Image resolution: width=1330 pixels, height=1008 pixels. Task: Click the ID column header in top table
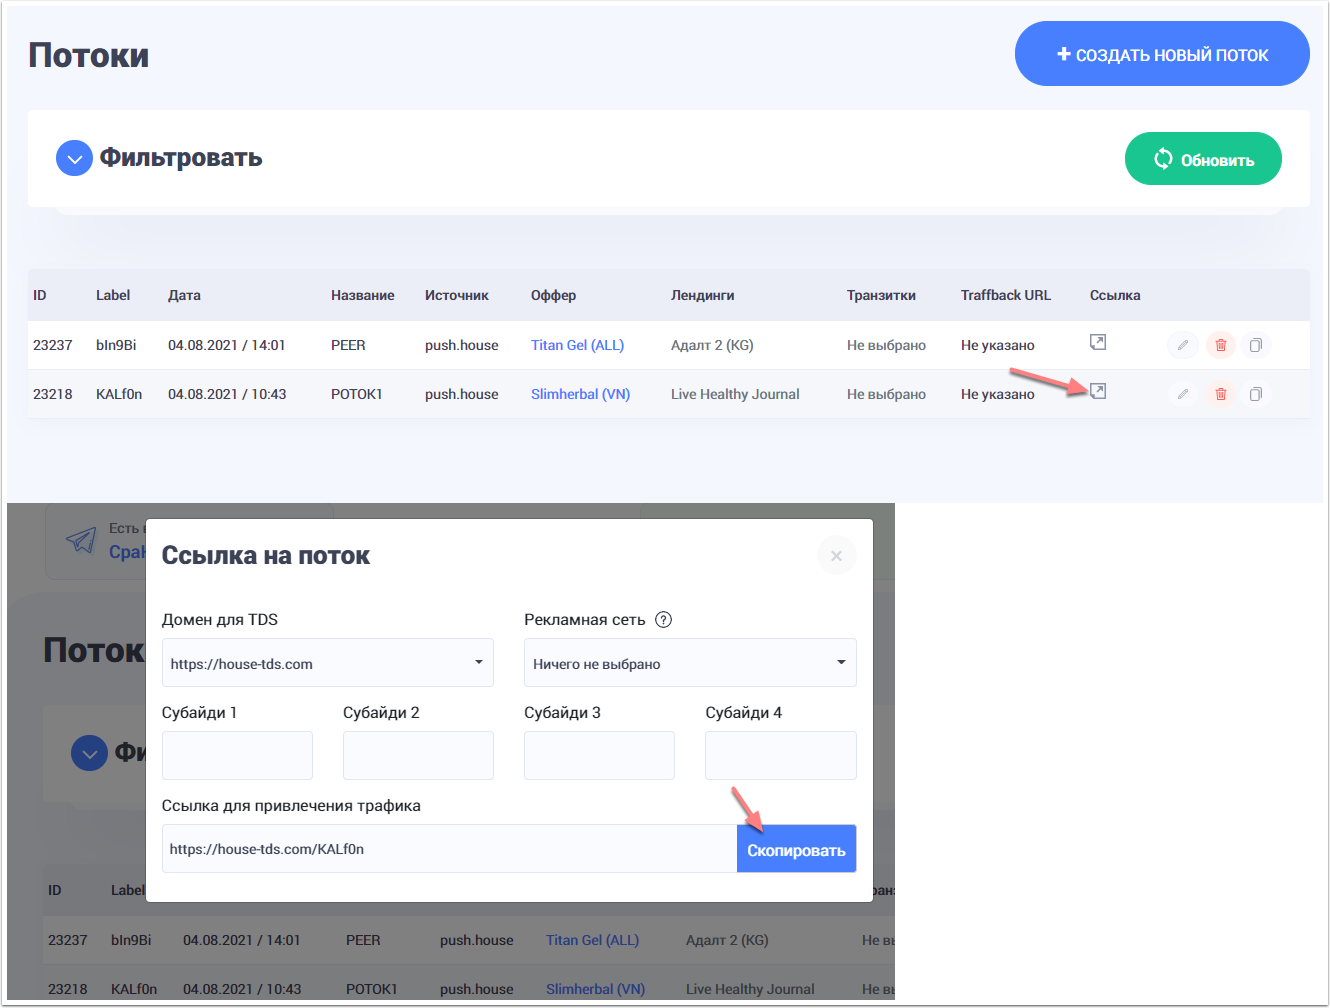point(40,295)
